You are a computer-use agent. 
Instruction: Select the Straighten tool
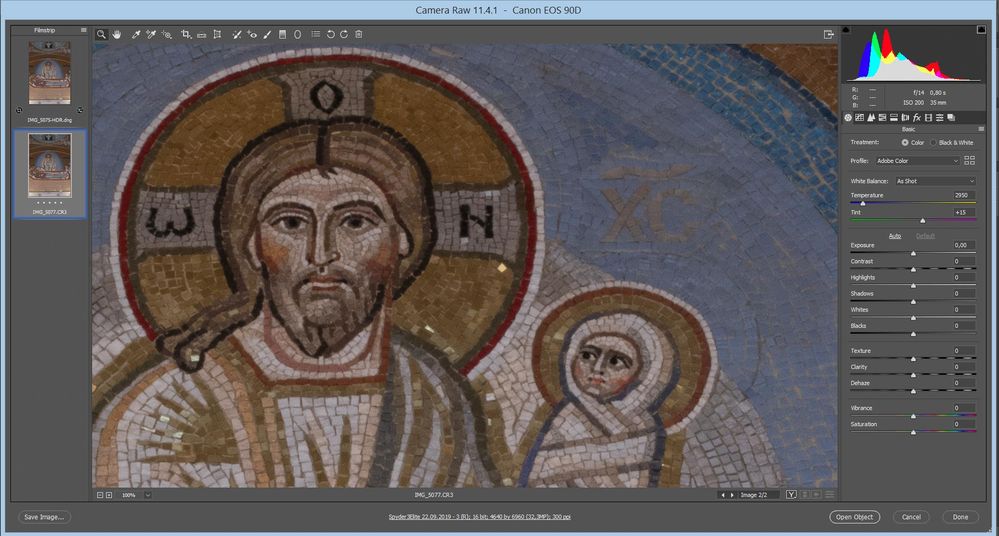(201, 34)
